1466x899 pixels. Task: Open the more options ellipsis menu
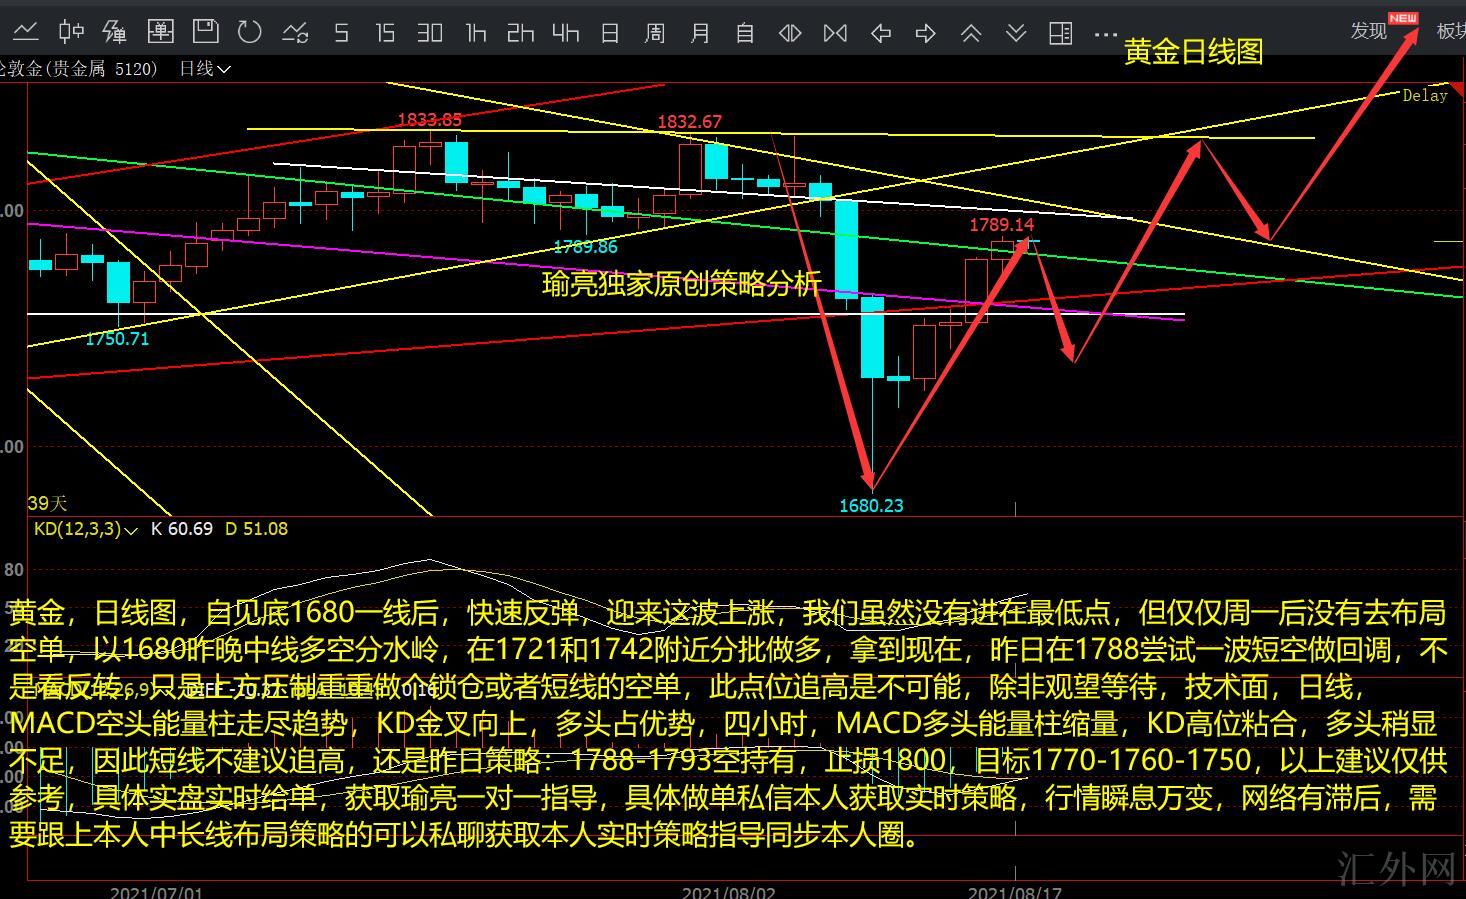tap(1106, 34)
